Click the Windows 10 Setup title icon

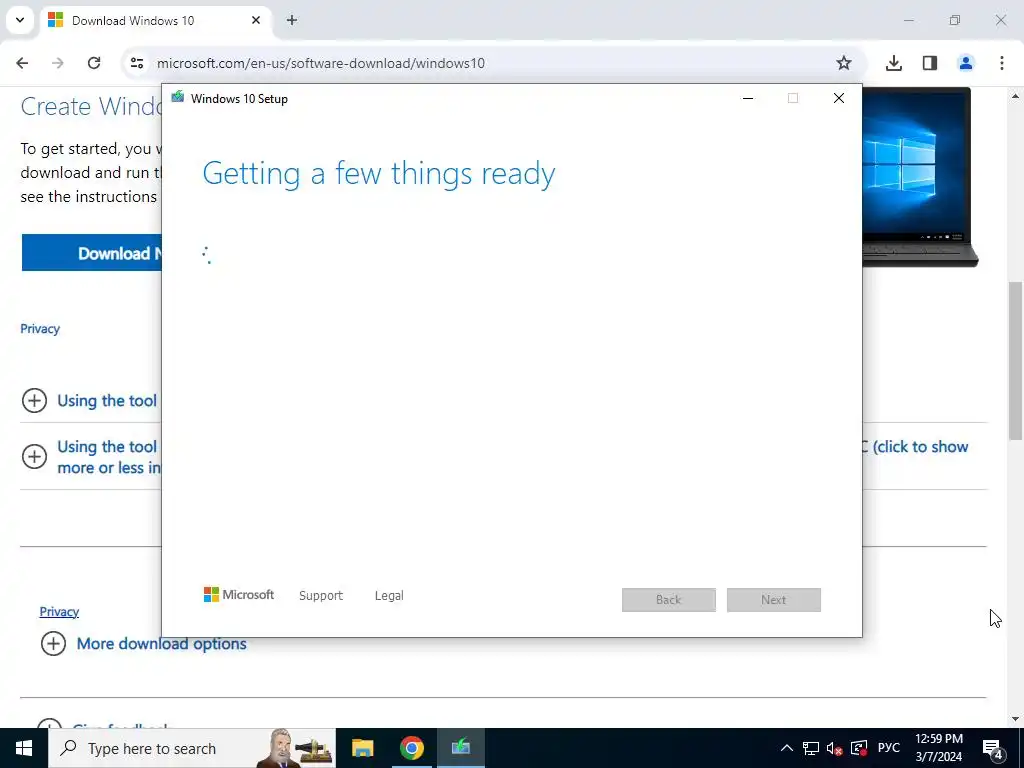[178, 98]
